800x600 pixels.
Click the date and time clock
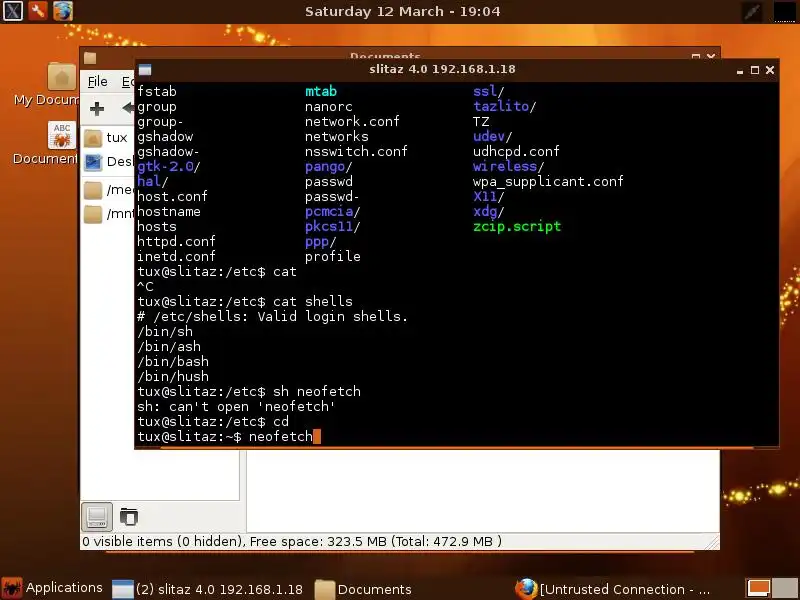coord(403,11)
